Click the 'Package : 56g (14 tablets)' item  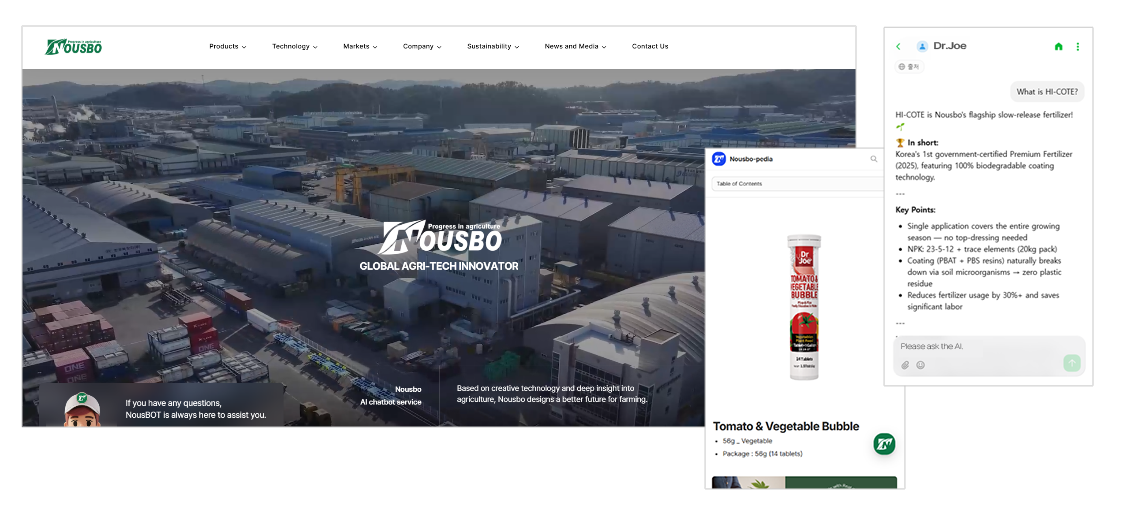point(762,453)
